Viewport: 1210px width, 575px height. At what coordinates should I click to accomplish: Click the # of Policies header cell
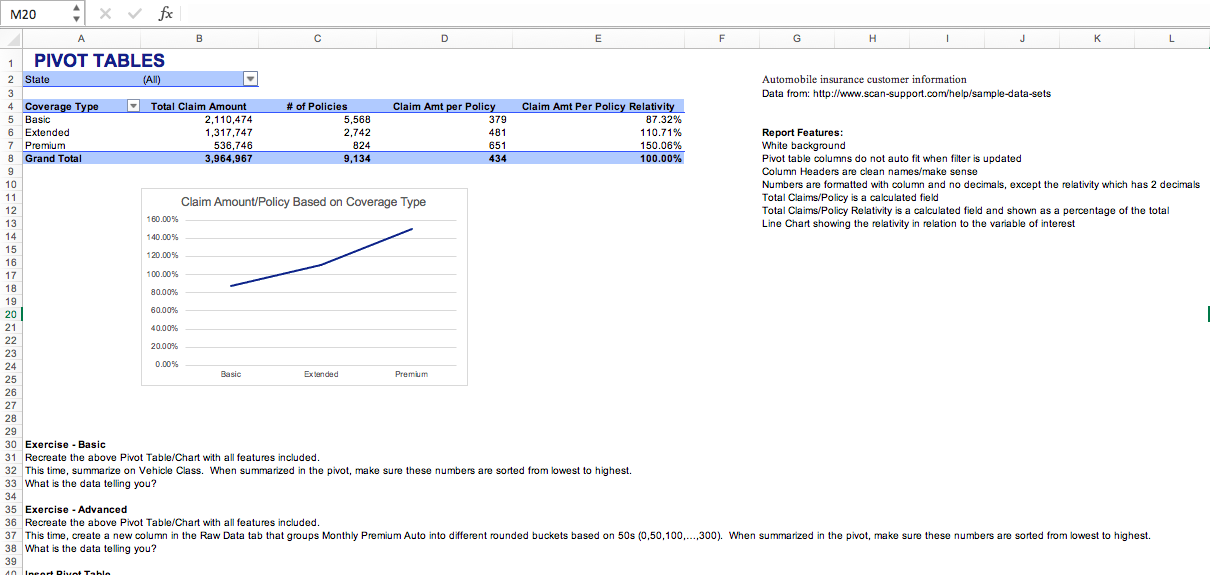pos(316,106)
